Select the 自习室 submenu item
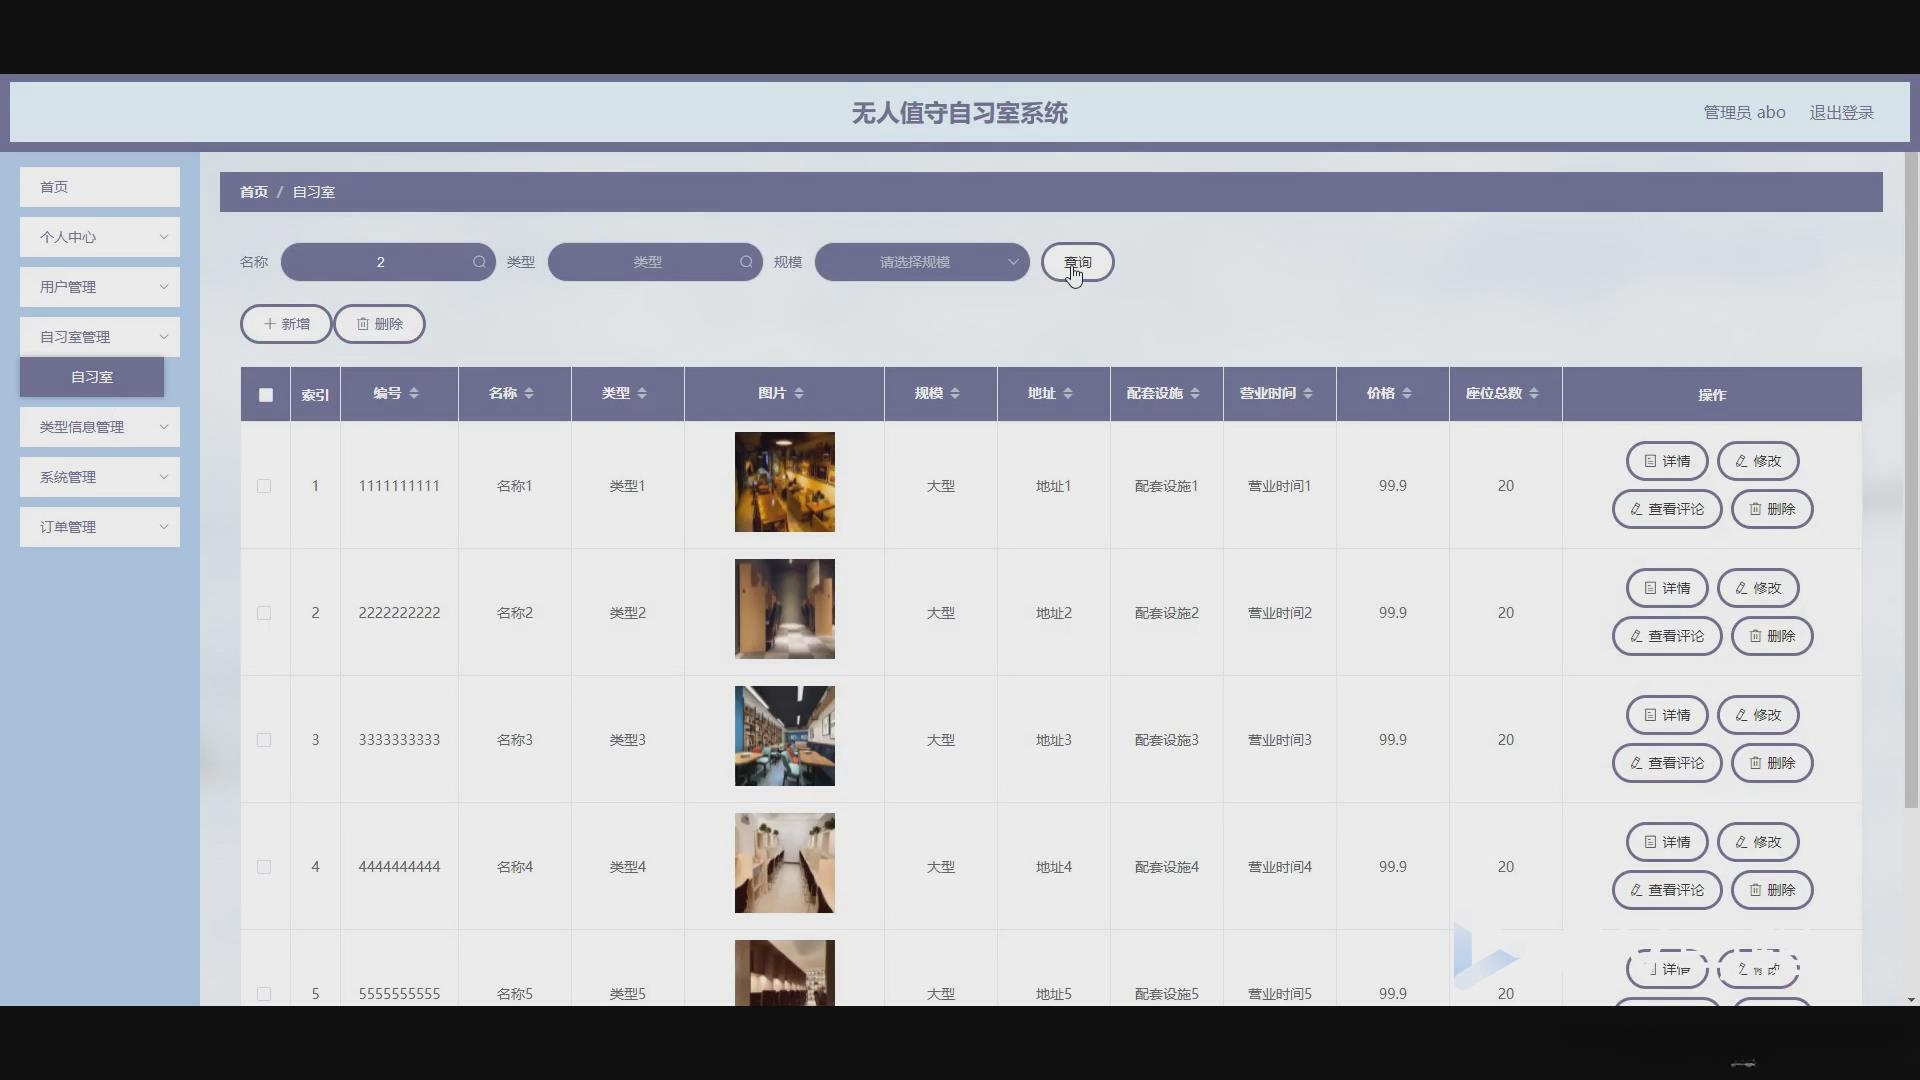The image size is (1920, 1080). pos(92,377)
